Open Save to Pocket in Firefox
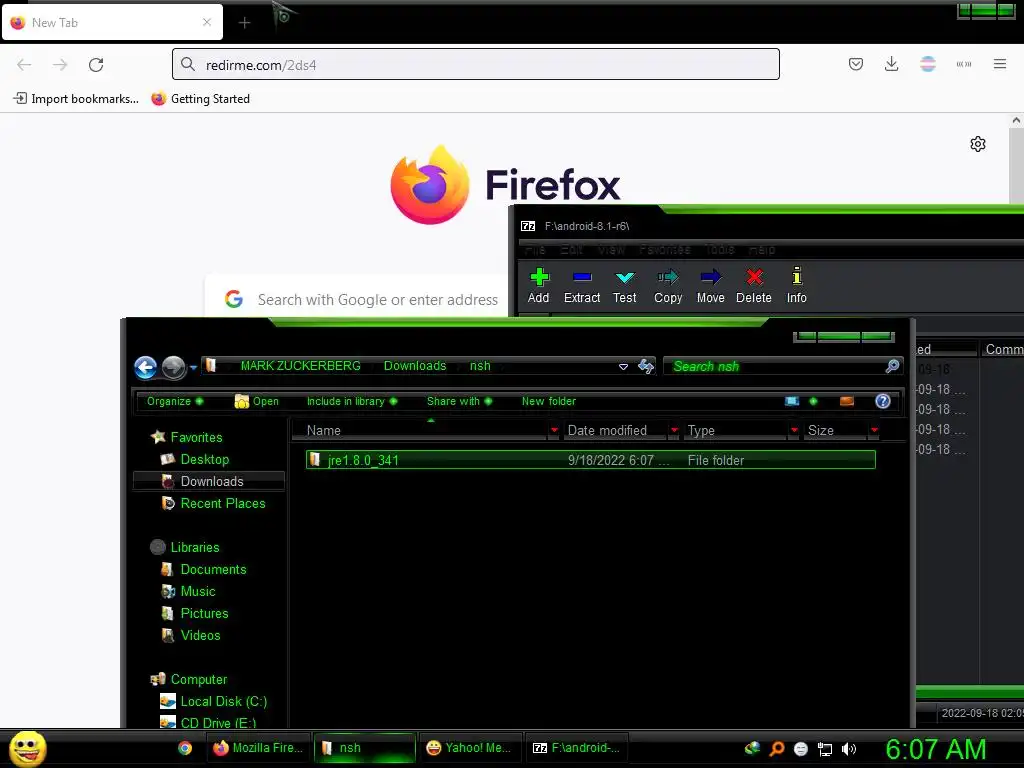The width and height of the screenshot is (1024, 768). click(856, 64)
